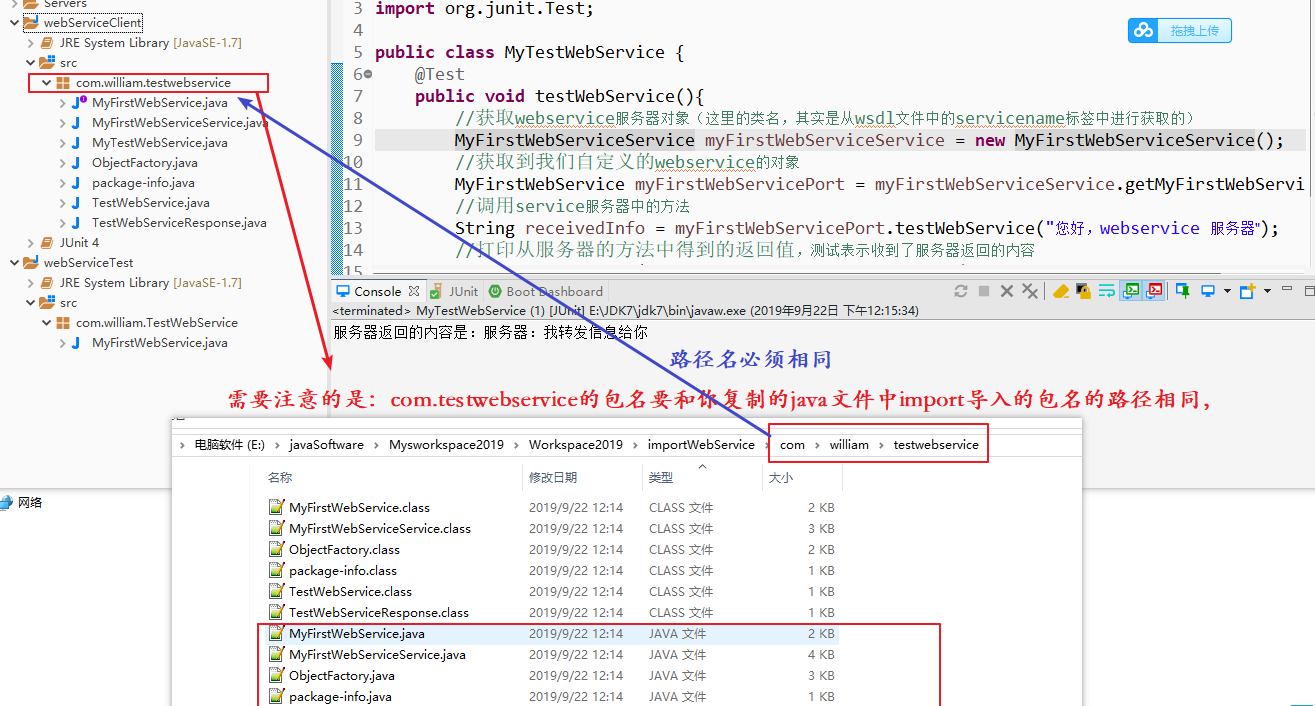1315x706 pixels.
Task: Collapse com.william.testwebservice package in tree
Action: click(x=46, y=83)
